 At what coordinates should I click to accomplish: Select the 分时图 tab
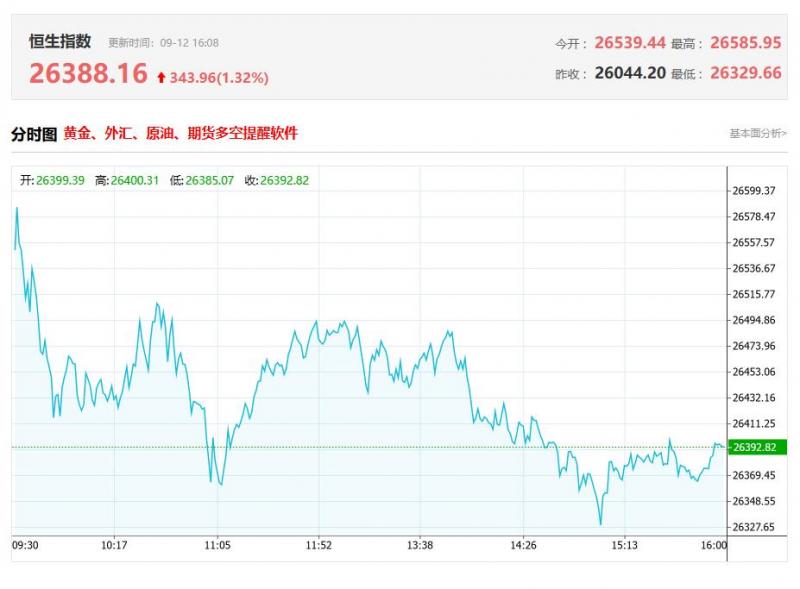(33, 133)
